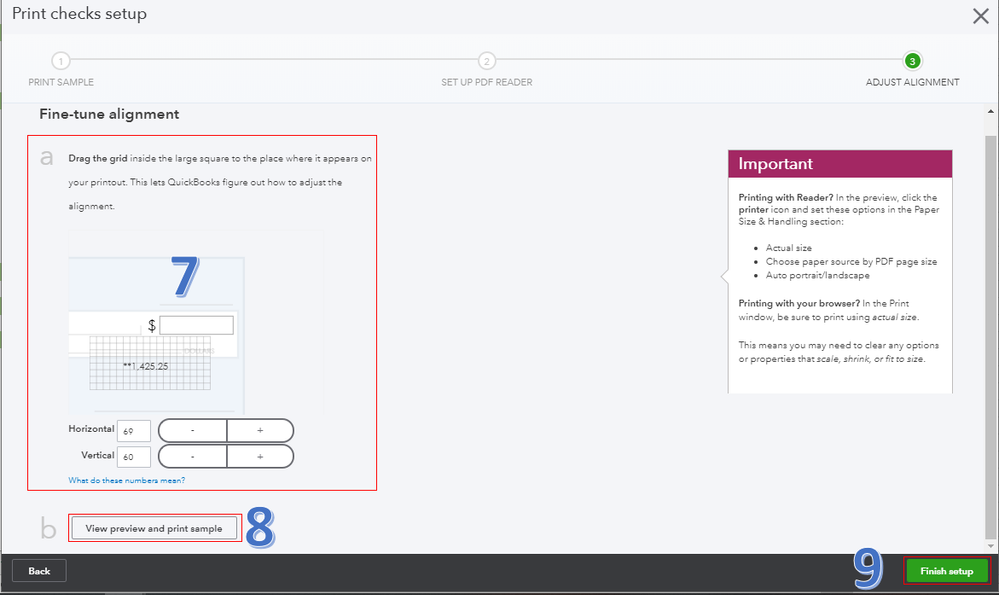Click the Horizontal offset input field
Viewport: 999px width, 595px height.
point(134,431)
